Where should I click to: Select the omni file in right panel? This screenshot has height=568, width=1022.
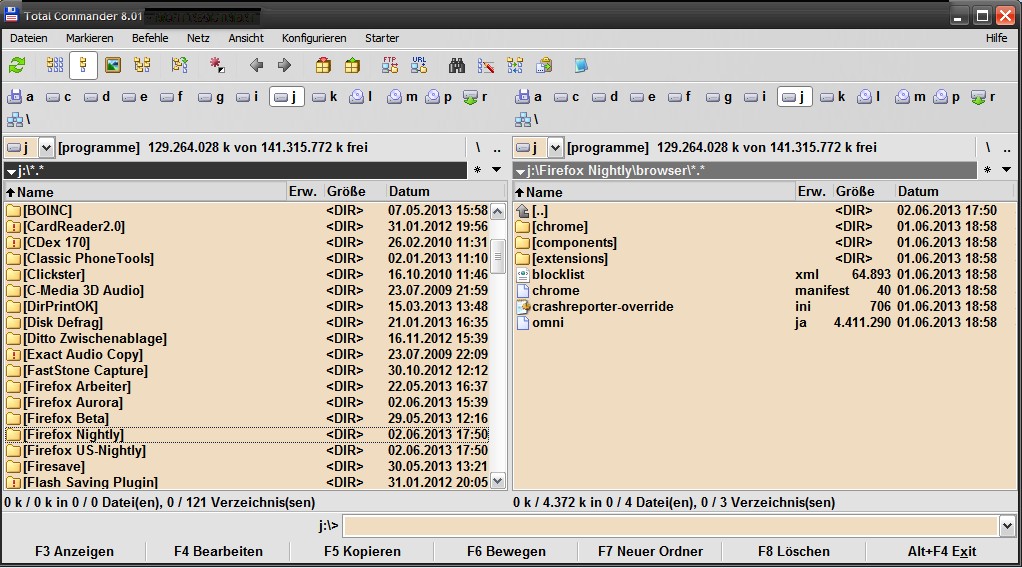[x=548, y=322]
